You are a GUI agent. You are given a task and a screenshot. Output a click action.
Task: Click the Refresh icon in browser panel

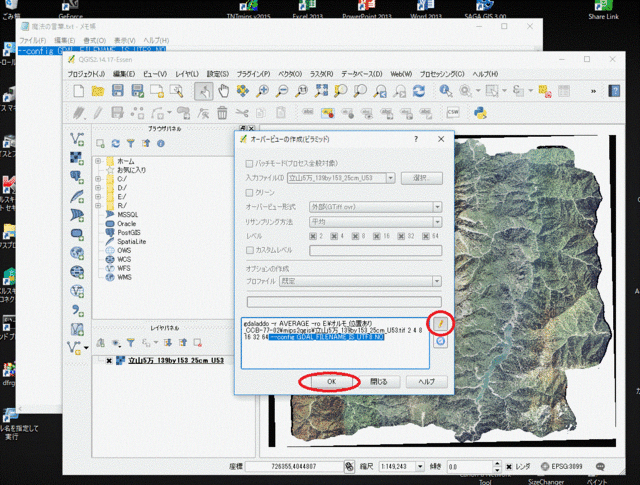tap(116, 143)
